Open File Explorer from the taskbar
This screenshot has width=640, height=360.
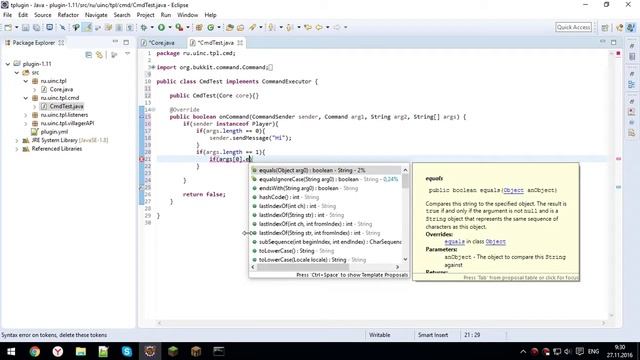[80, 351]
